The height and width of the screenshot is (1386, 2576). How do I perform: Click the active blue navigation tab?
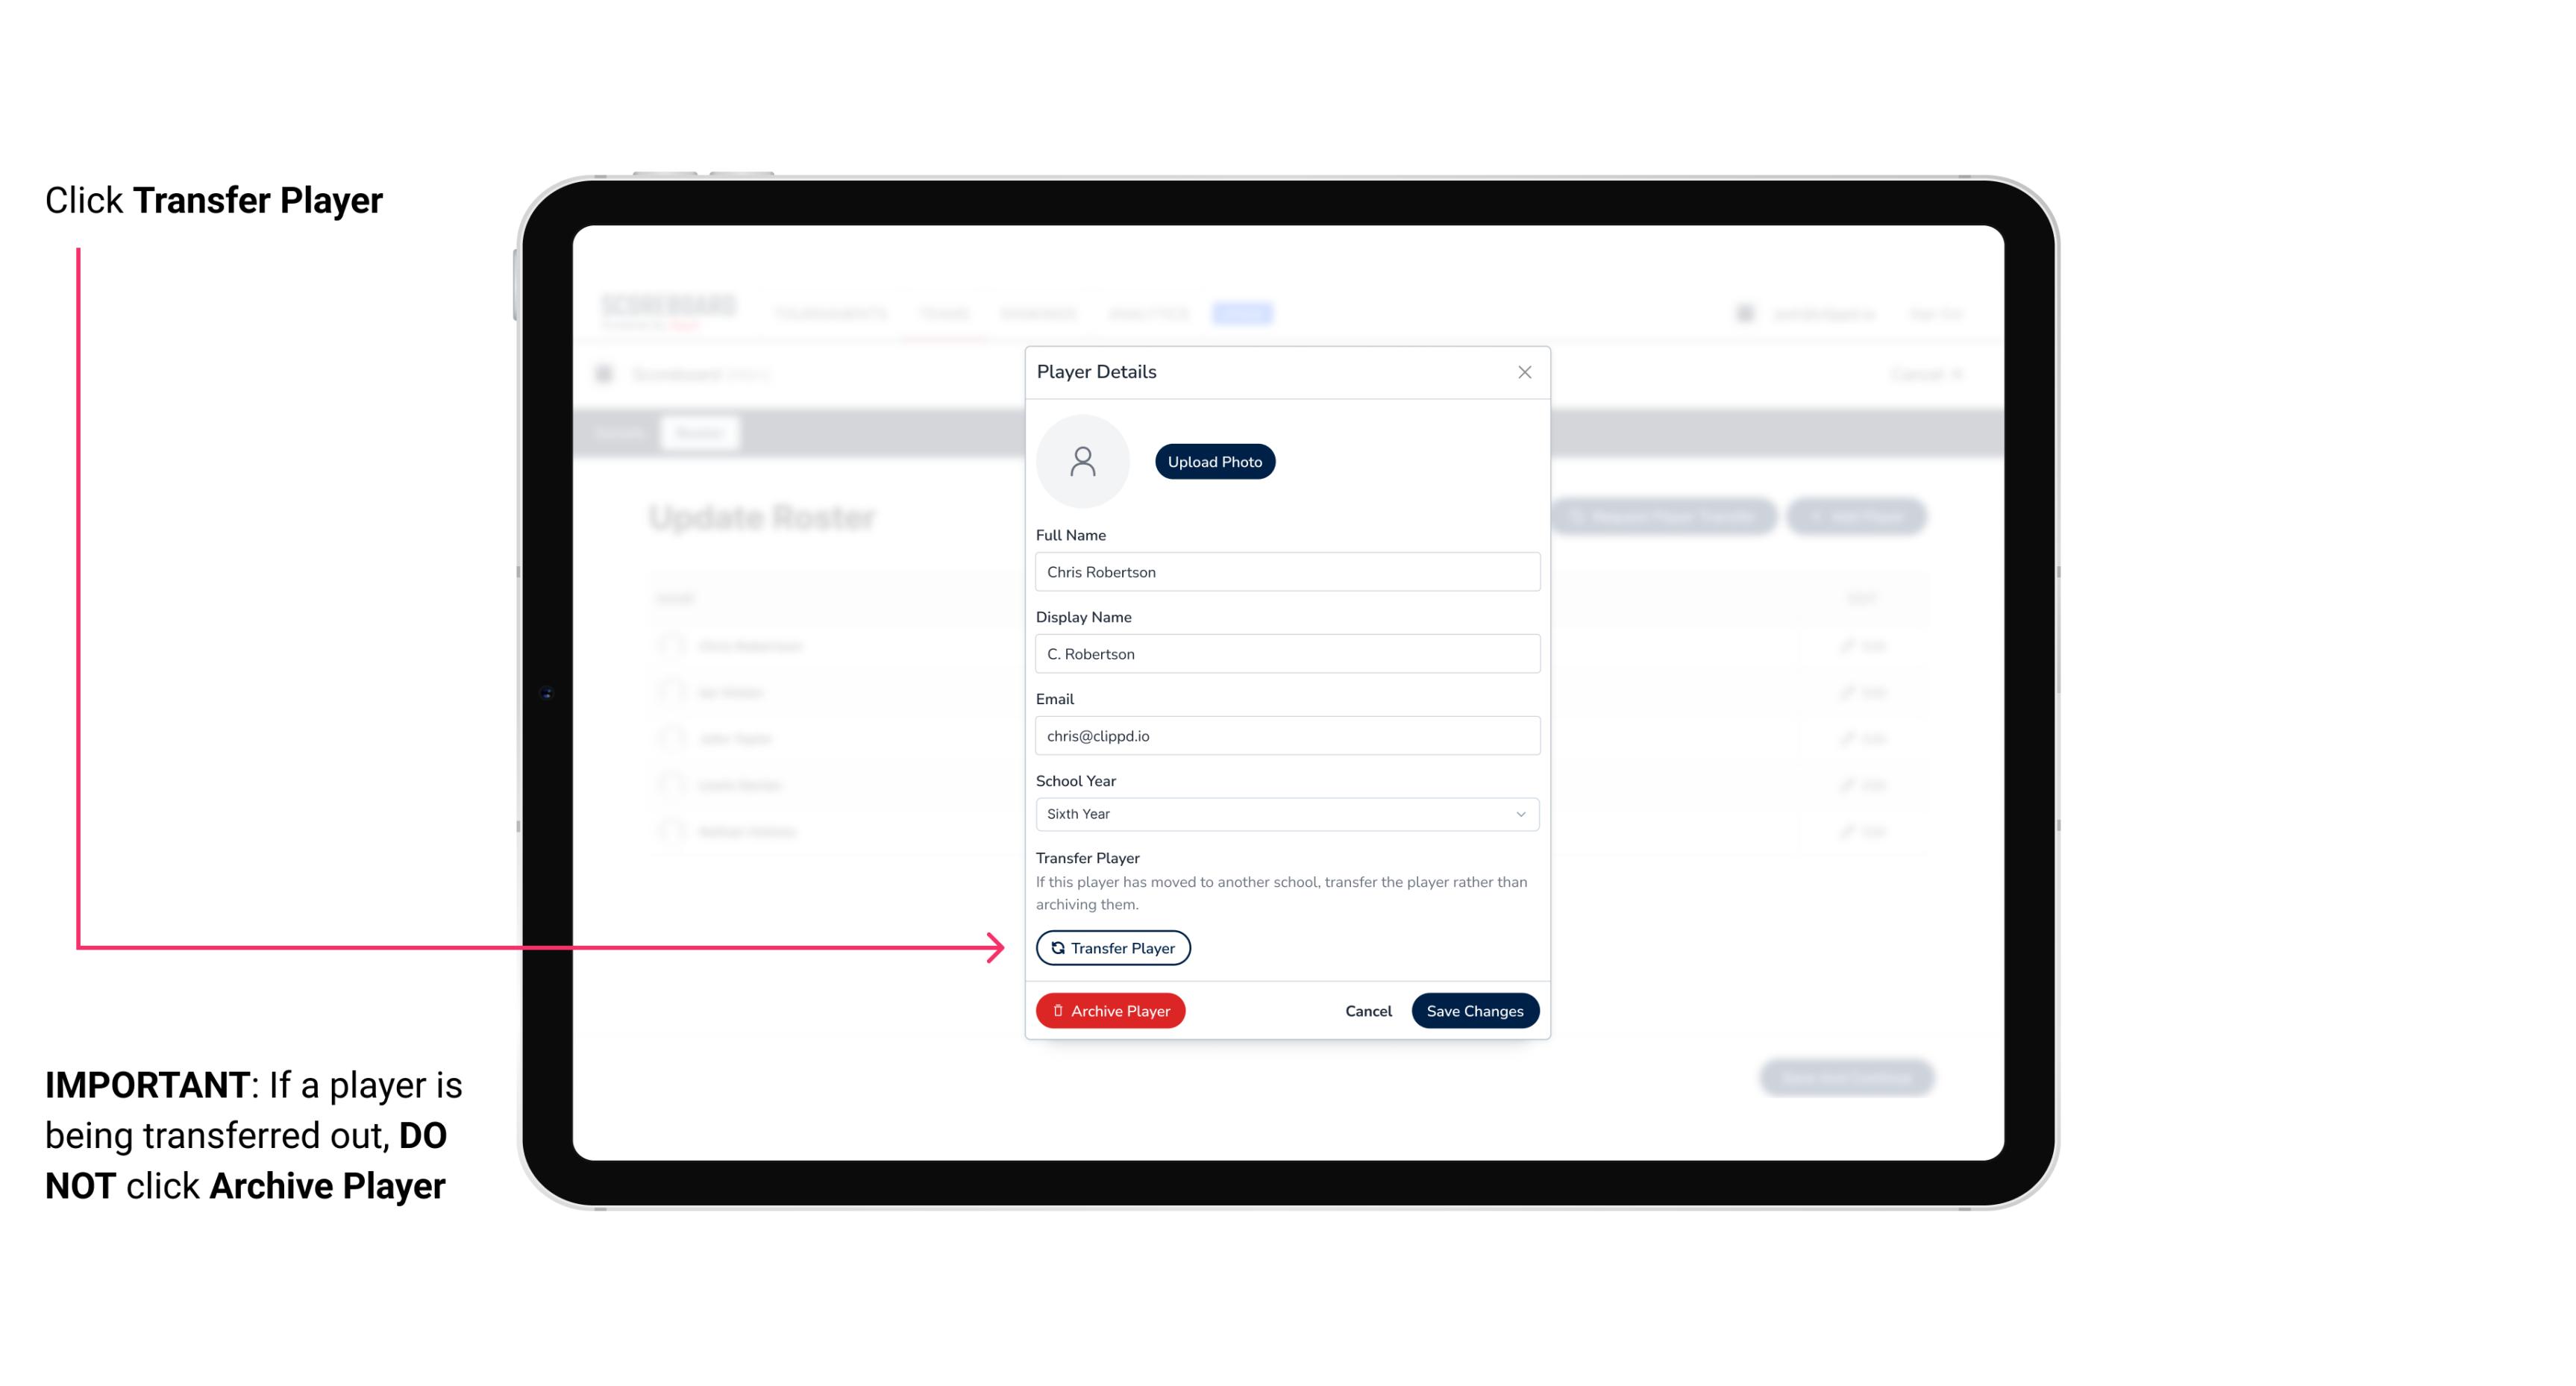point(1244,313)
